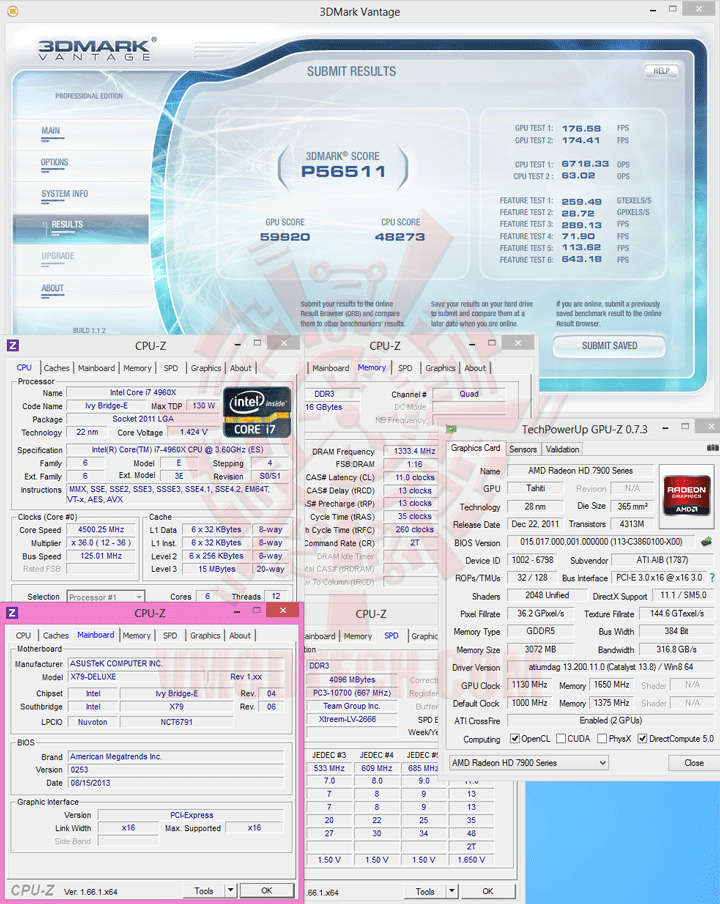
Task: Toggle the CUDA checkbox in GPU-Z
Action: pyautogui.click(x=561, y=739)
